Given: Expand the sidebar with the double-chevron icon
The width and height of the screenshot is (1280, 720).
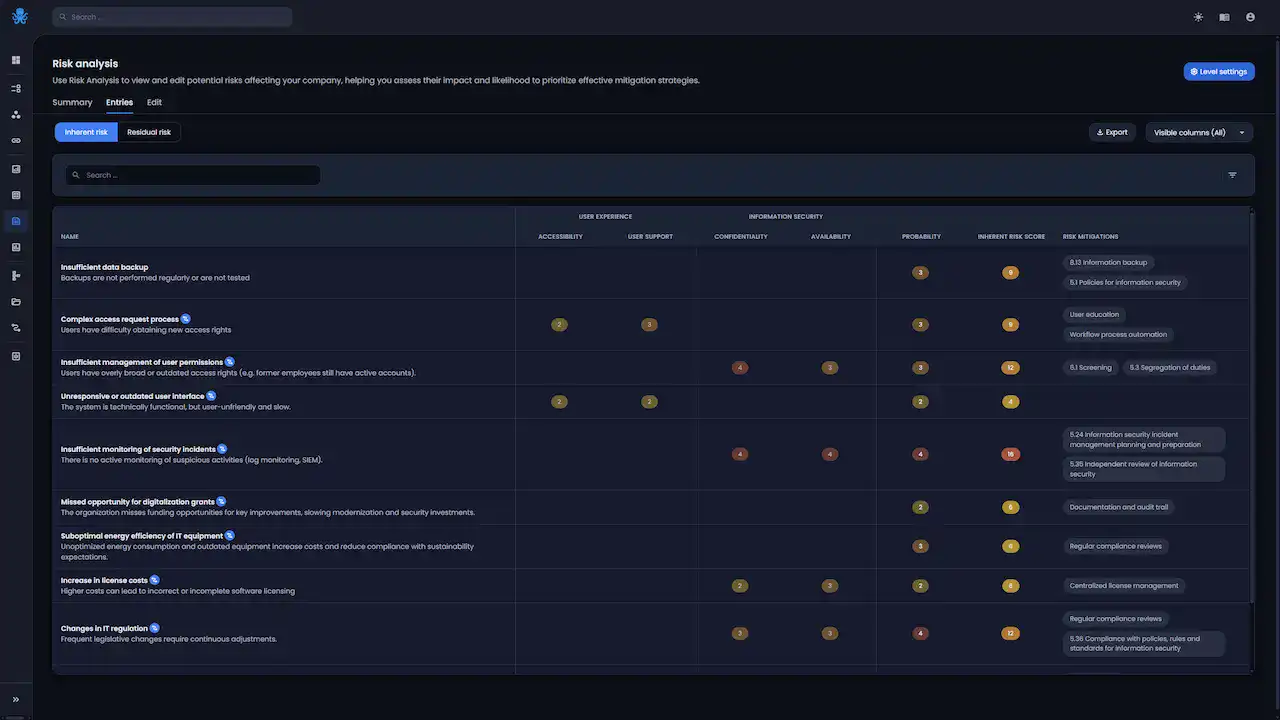Looking at the screenshot, I should [16, 699].
